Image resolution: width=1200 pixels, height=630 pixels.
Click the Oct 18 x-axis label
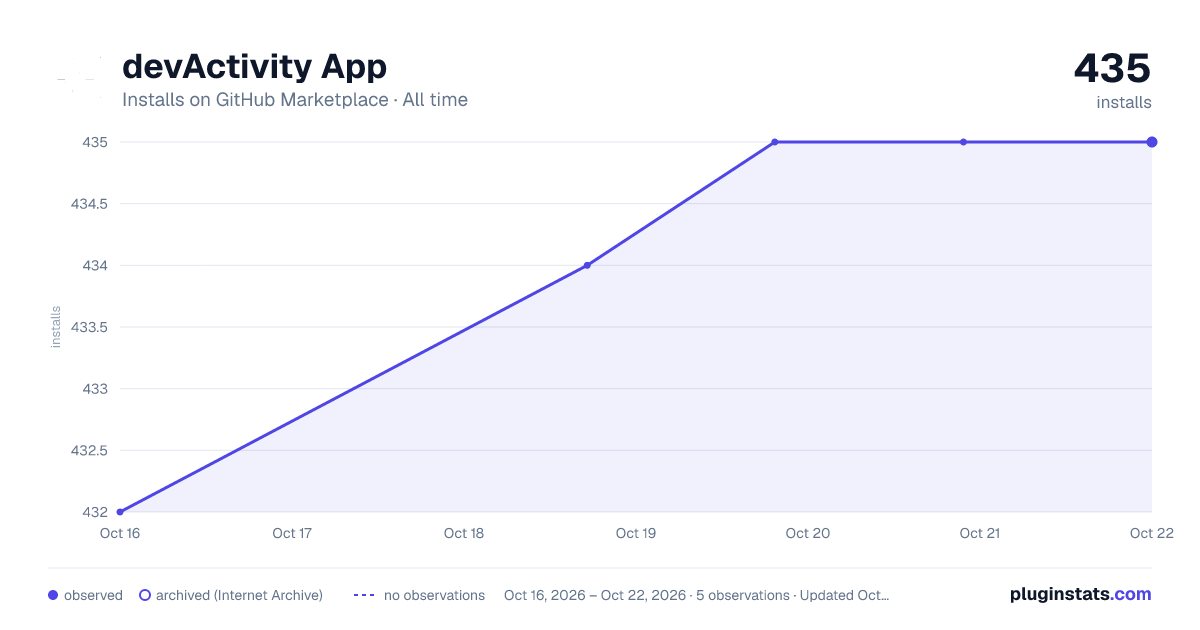464,533
